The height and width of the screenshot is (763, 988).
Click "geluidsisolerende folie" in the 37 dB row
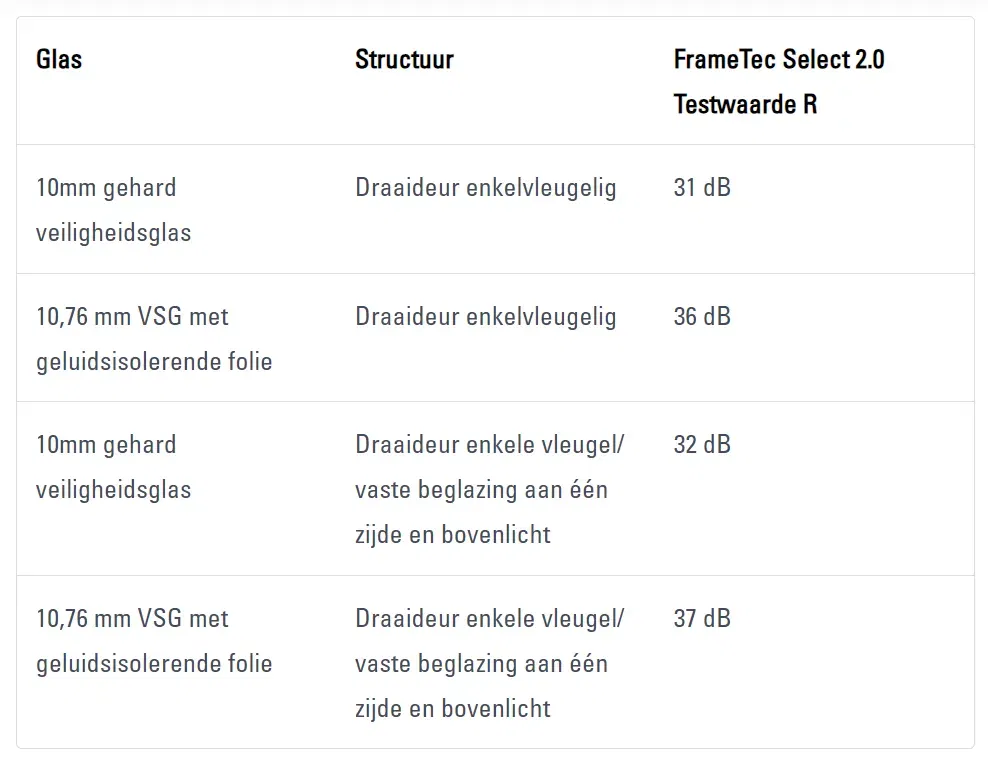pos(154,664)
